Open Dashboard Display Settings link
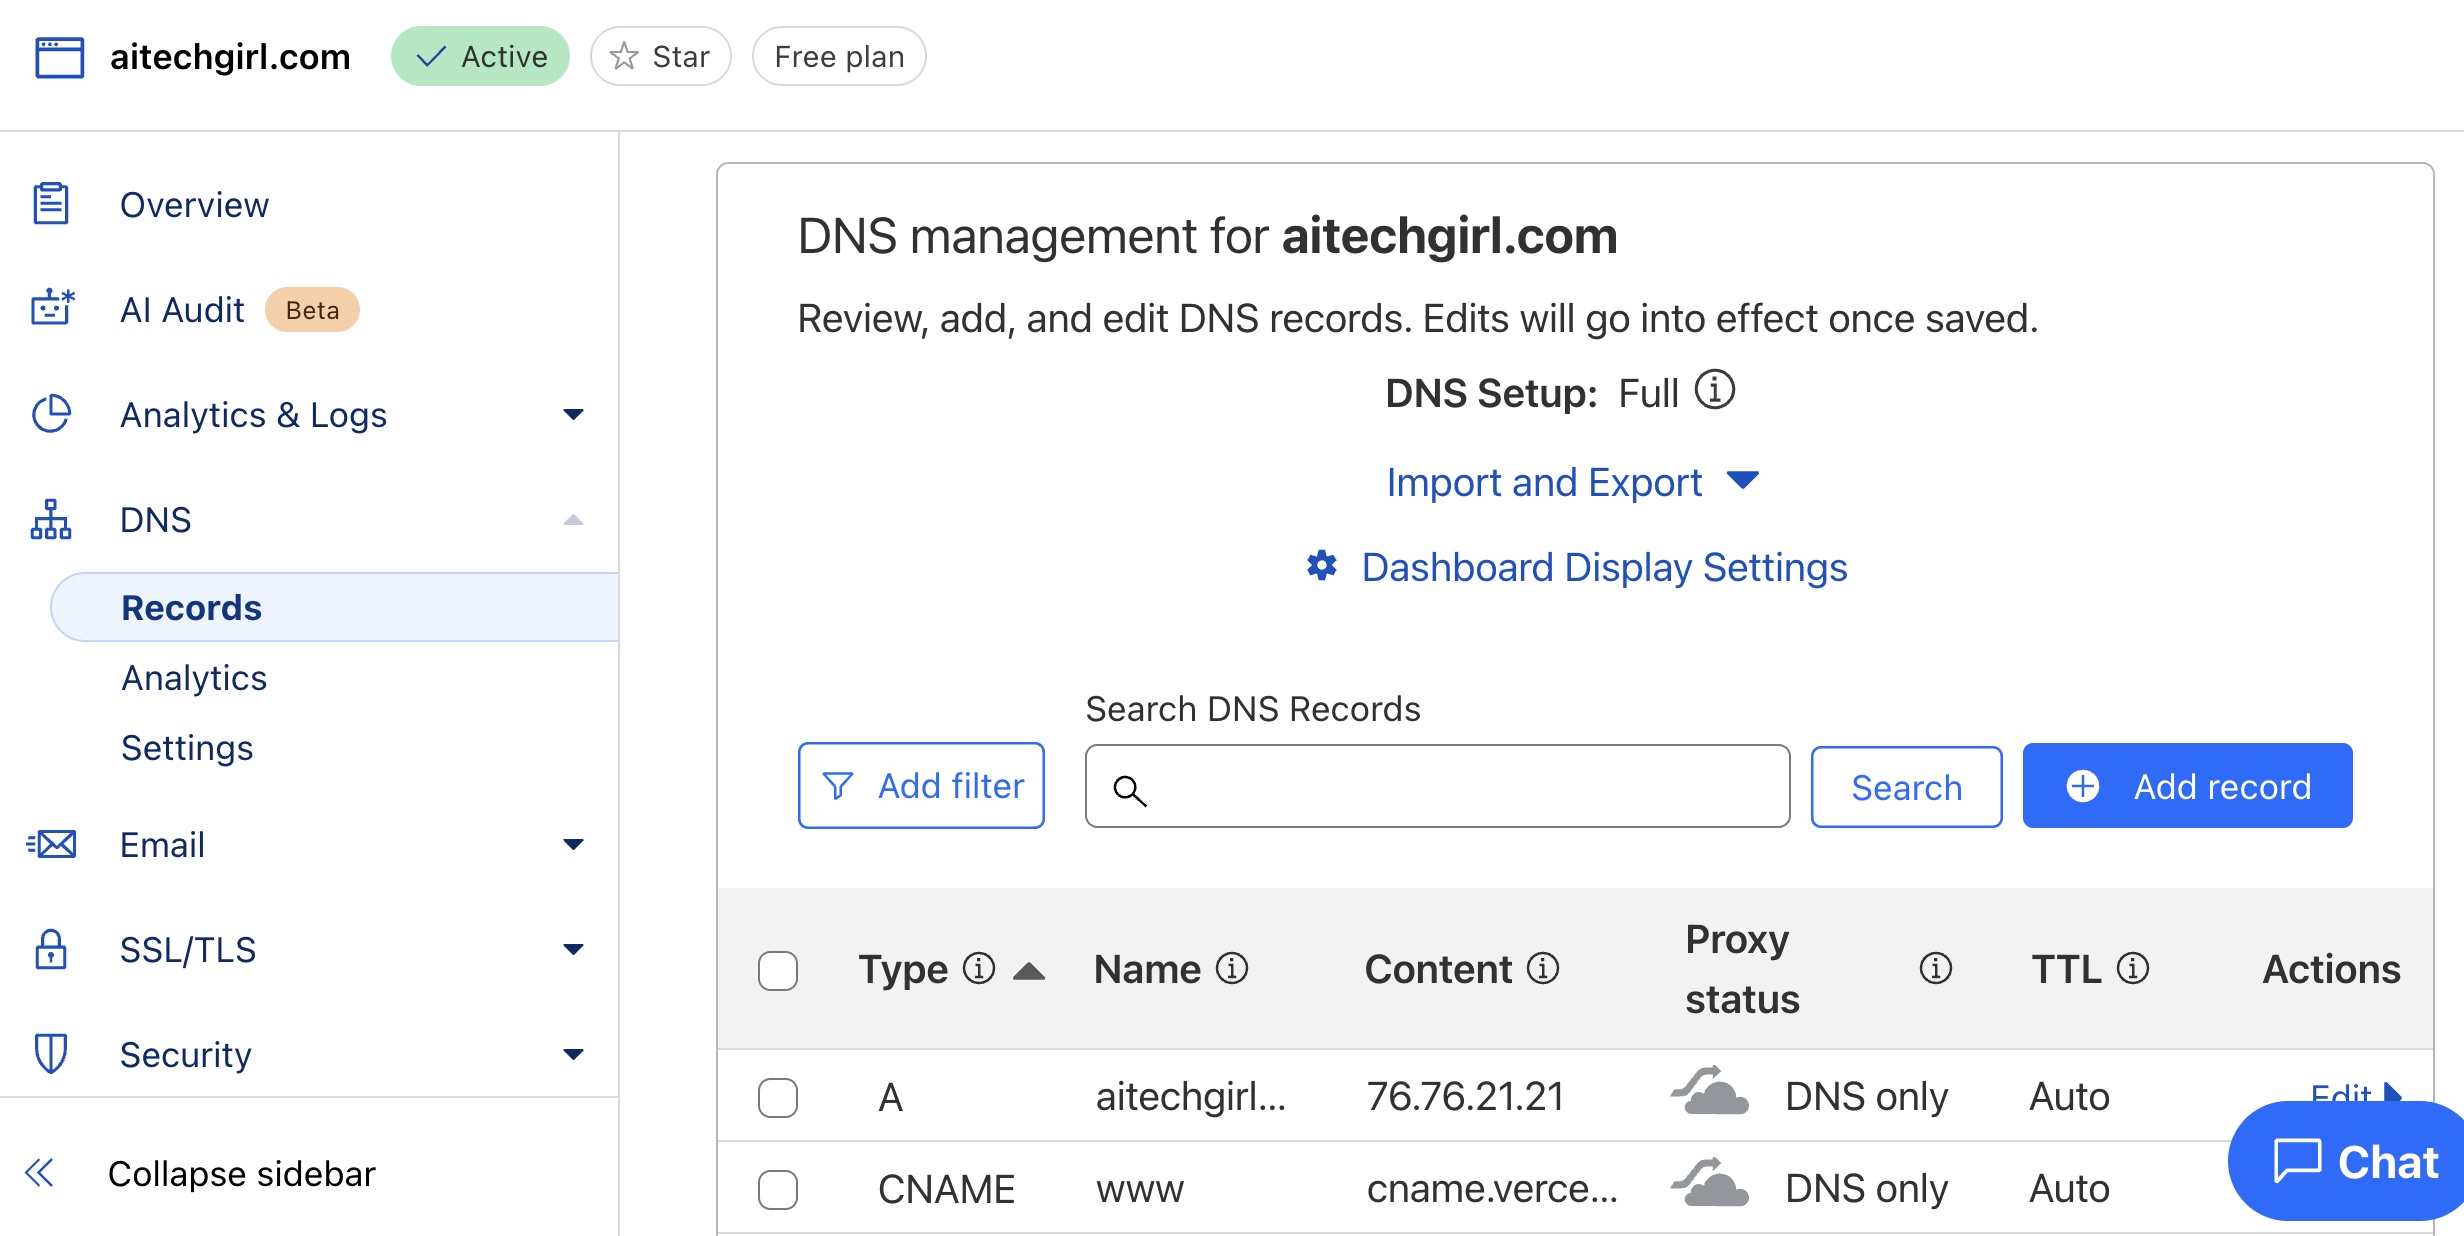The height and width of the screenshot is (1236, 2464). pos(1604,567)
